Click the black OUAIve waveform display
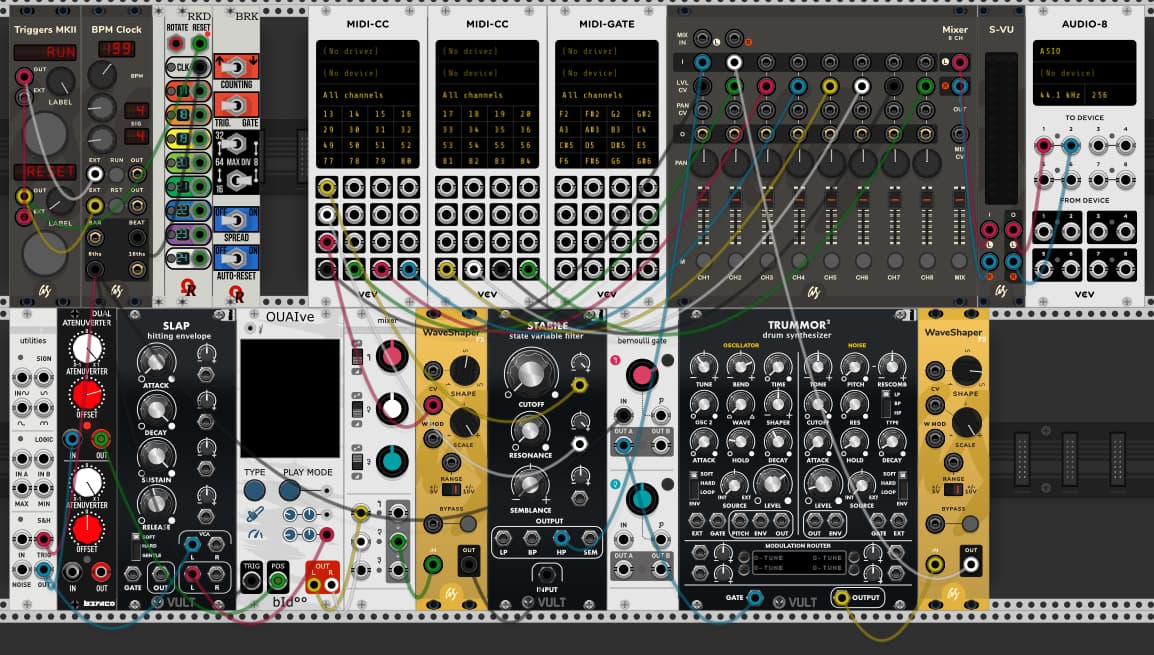 pos(290,395)
